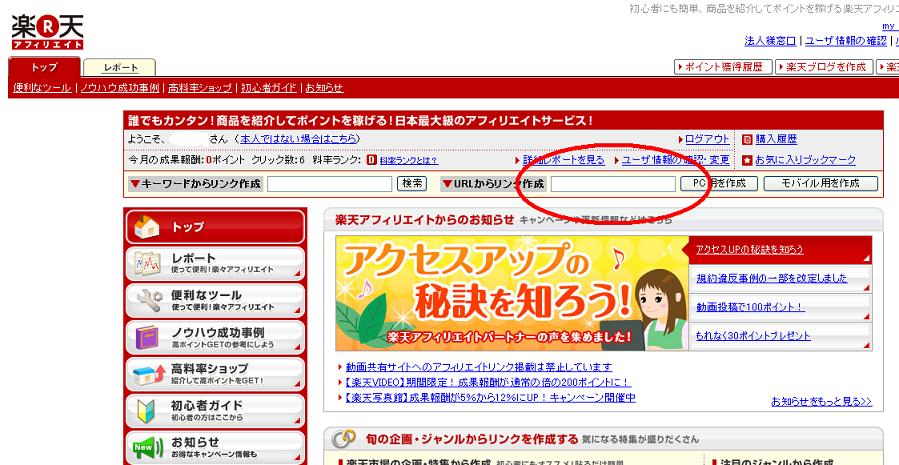Image resolution: width=899 pixels, height=465 pixels.
Task: Click the beginner mark icon for 初心者ガイド
Action: (x=146, y=411)
